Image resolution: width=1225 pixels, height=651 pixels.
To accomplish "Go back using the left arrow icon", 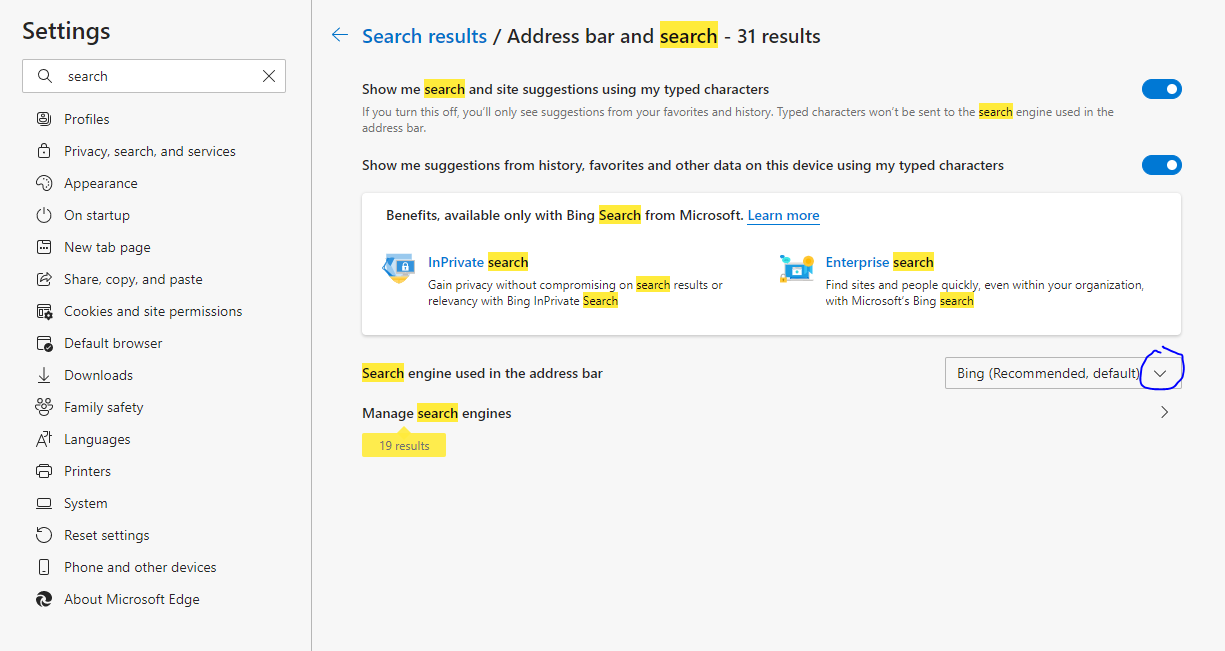I will click(340, 35).
